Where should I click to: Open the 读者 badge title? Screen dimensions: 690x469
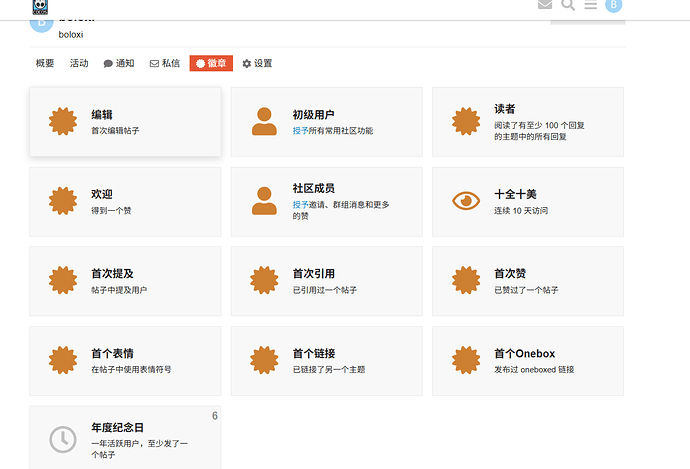[x=505, y=109]
